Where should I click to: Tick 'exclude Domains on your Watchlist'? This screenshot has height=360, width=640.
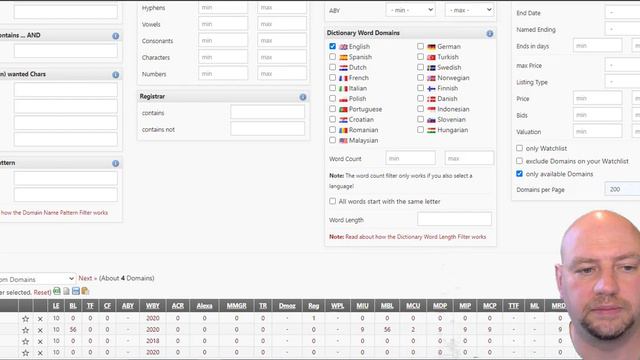tap(519, 161)
